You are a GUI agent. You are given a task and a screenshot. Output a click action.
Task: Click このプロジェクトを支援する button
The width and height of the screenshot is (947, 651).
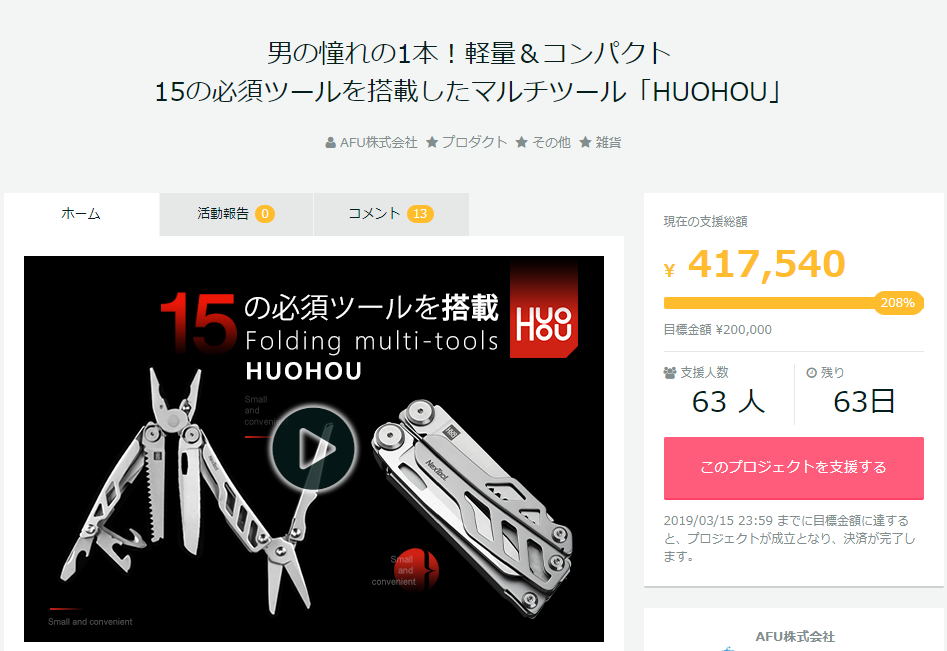[x=794, y=468]
